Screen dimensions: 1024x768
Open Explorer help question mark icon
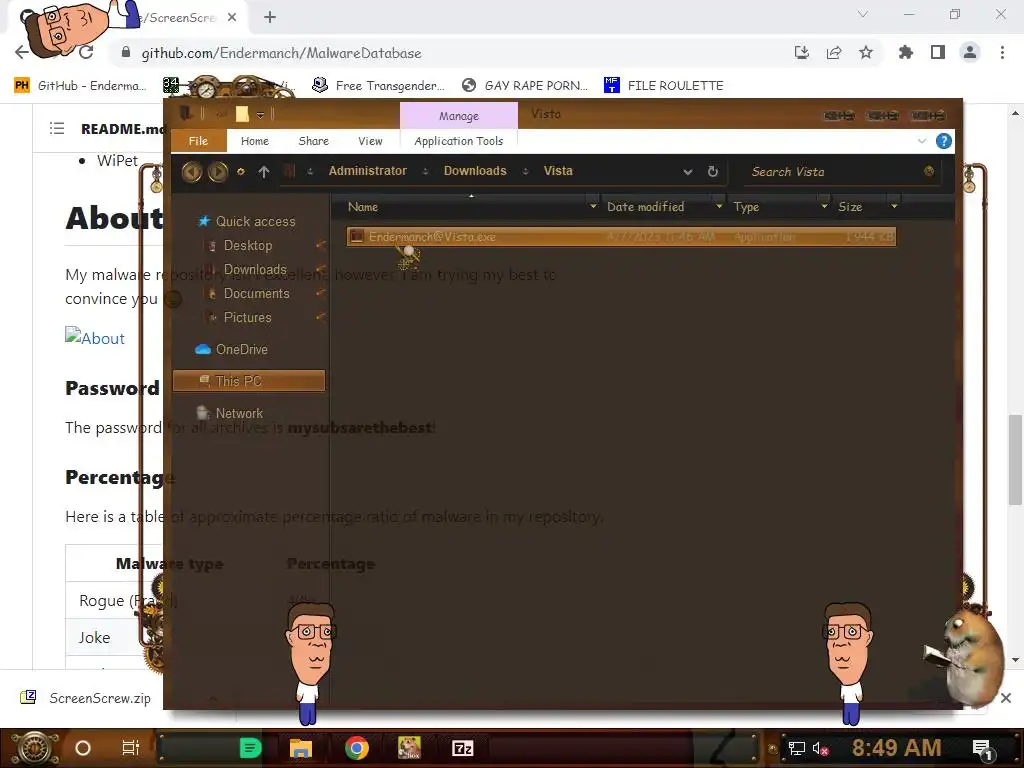click(944, 141)
